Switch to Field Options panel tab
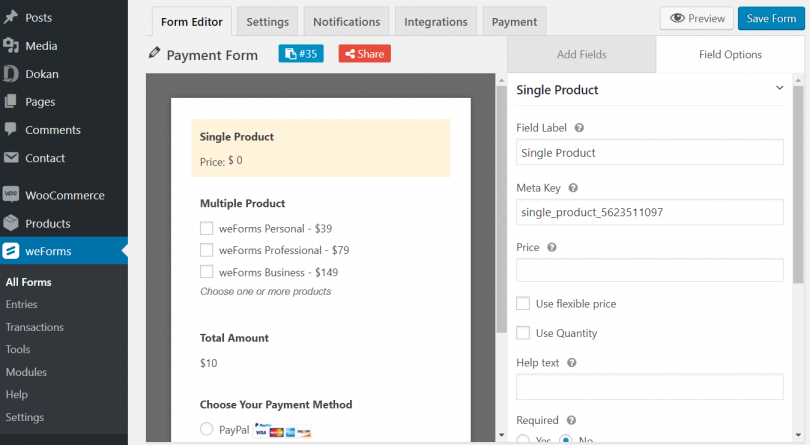Screen dimensions: 810x445 click(x=730, y=54)
